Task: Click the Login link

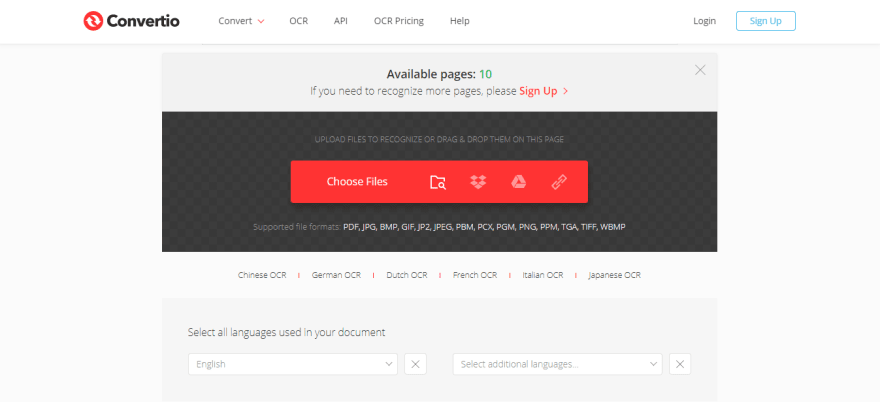Action: point(704,21)
